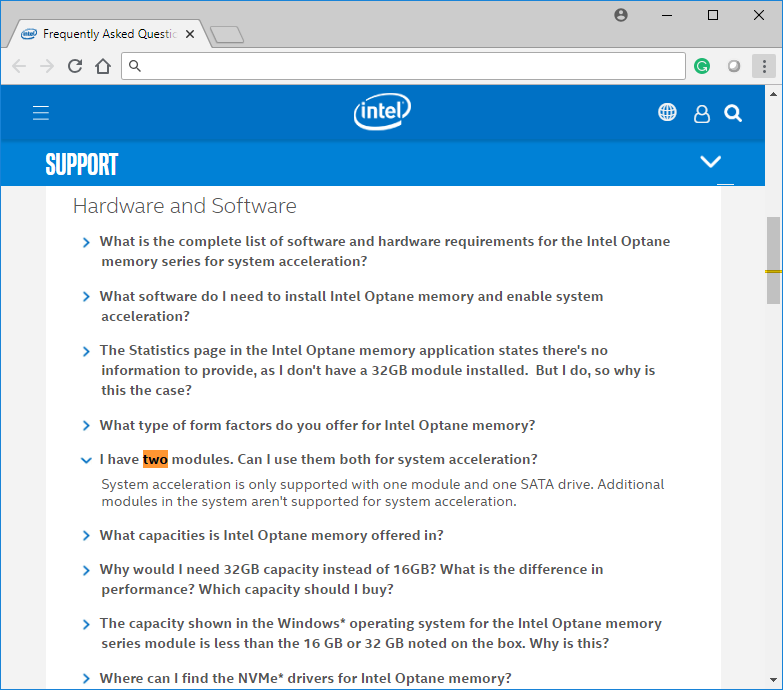Viewport: 783px width, 690px height.
Task: Click 'I have two modules' question title
Action: [x=319, y=459]
